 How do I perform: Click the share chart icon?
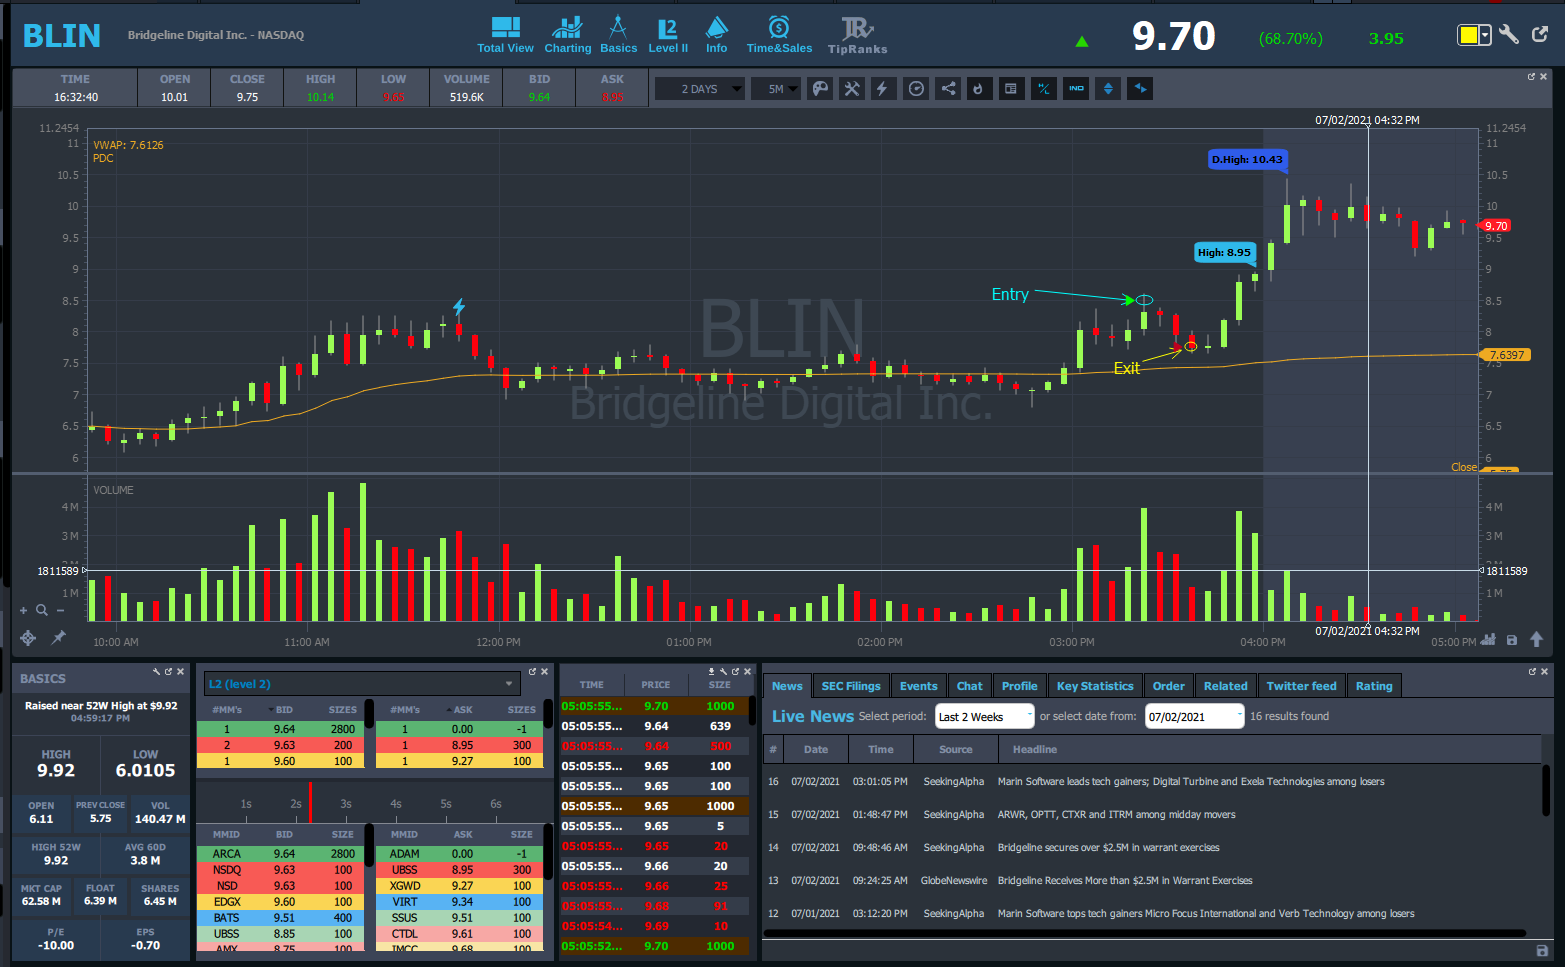coord(948,89)
